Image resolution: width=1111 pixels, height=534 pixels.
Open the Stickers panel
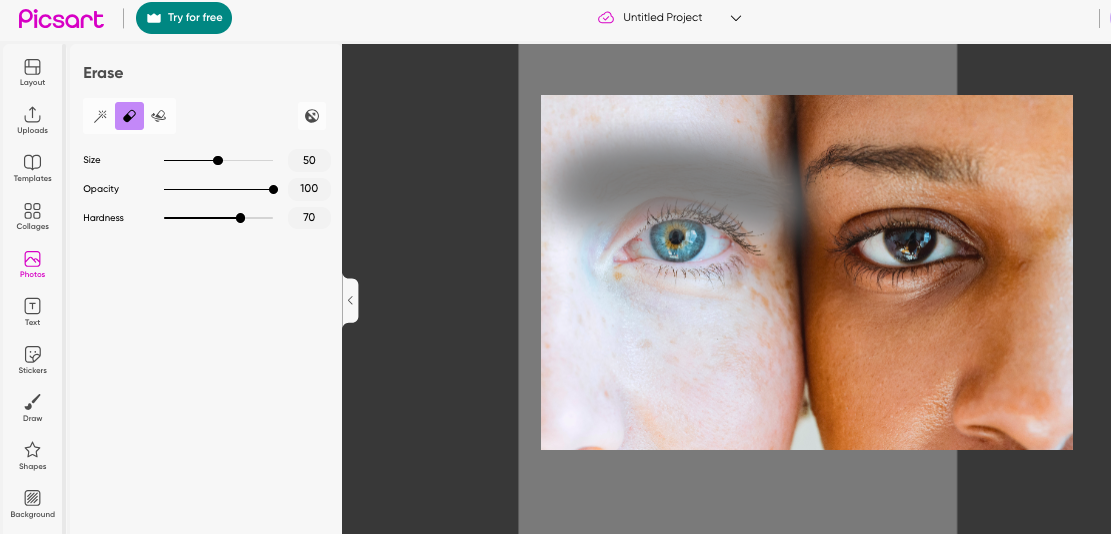coord(33,360)
